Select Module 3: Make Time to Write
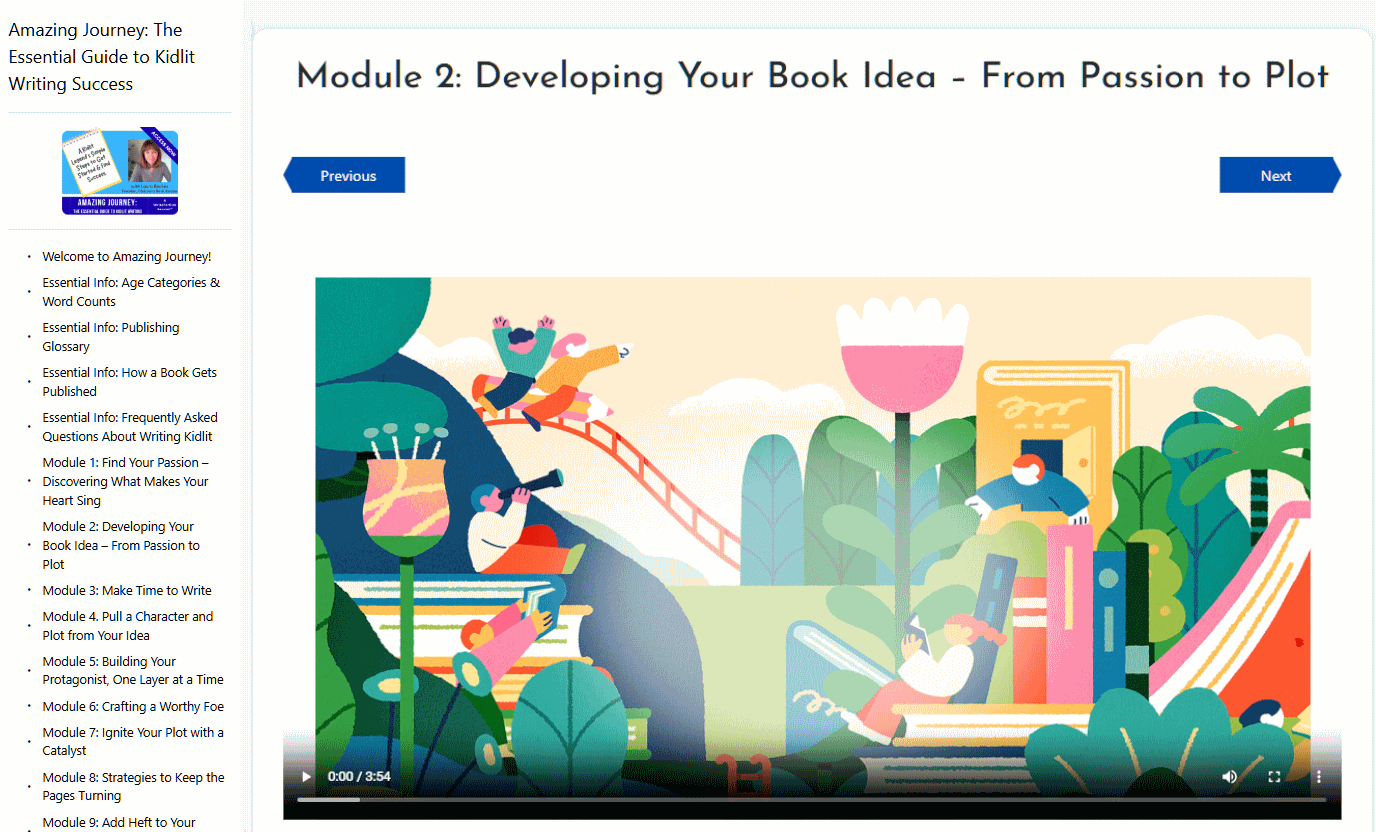Viewport: 1376px width, 832px height. [x=127, y=590]
